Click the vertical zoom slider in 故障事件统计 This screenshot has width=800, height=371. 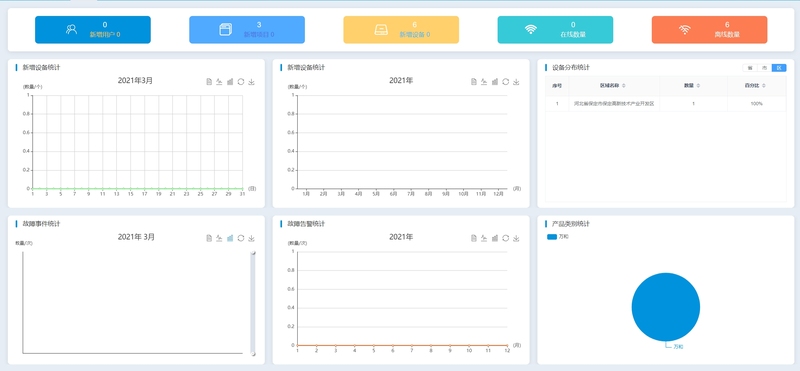click(253, 303)
